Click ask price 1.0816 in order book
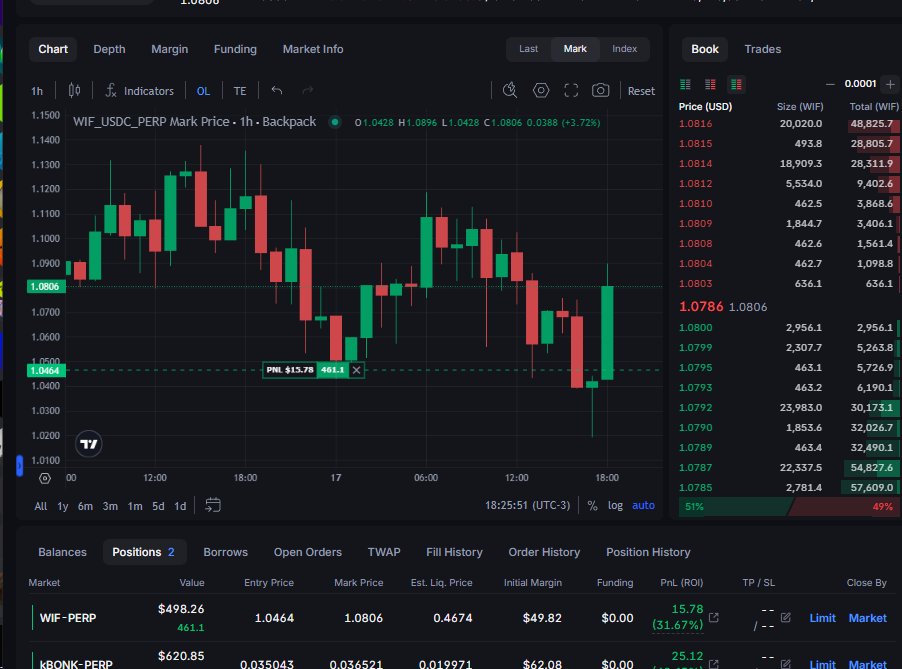Screen dimensions: 902x669 coord(695,124)
